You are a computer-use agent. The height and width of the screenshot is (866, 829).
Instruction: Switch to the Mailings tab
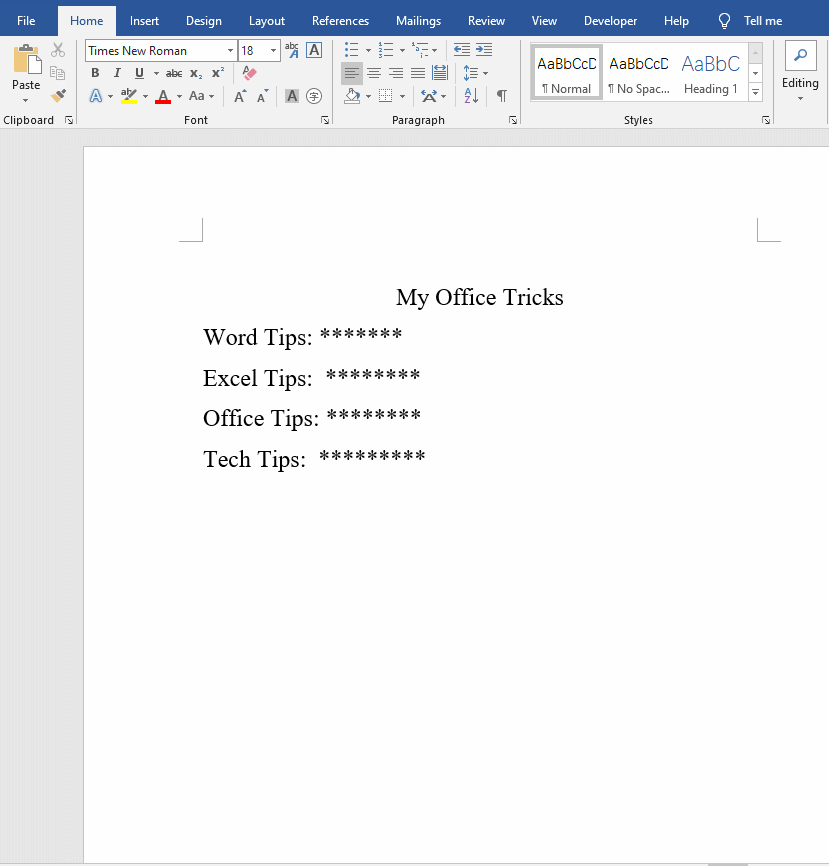point(418,21)
